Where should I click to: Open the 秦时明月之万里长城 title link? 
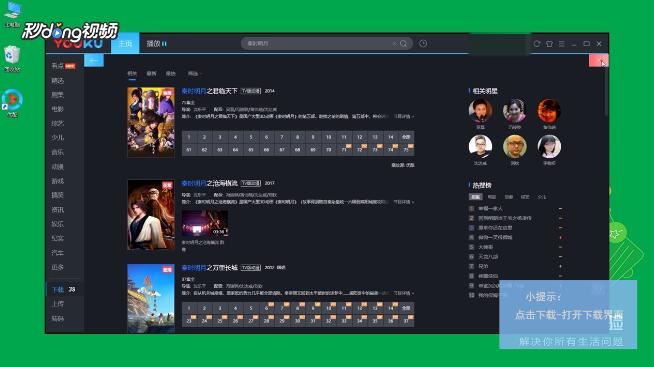[209, 267]
